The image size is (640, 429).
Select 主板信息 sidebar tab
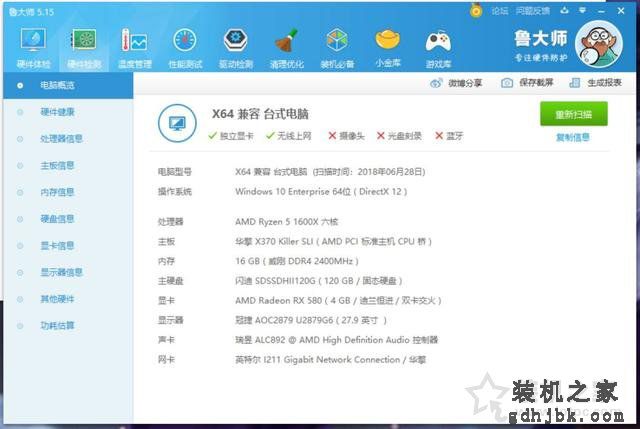tap(68, 165)
